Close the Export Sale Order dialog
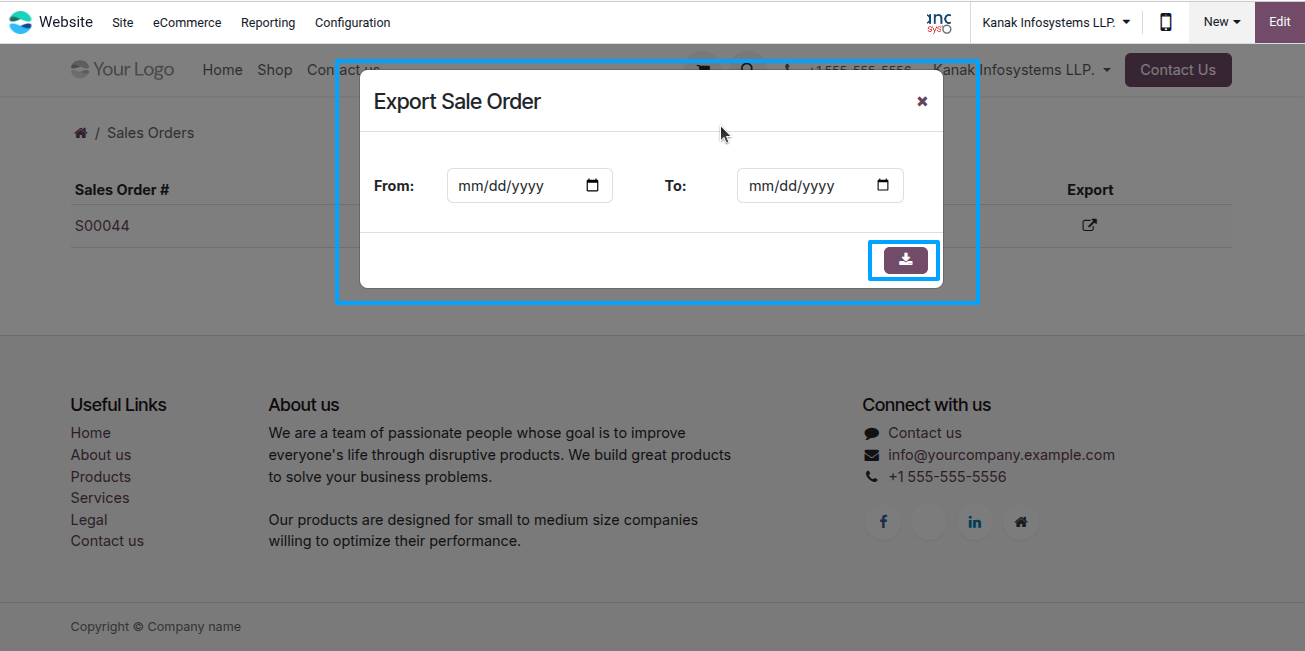Viewport: 1305px width, 651px height. [x=922, y=101]
